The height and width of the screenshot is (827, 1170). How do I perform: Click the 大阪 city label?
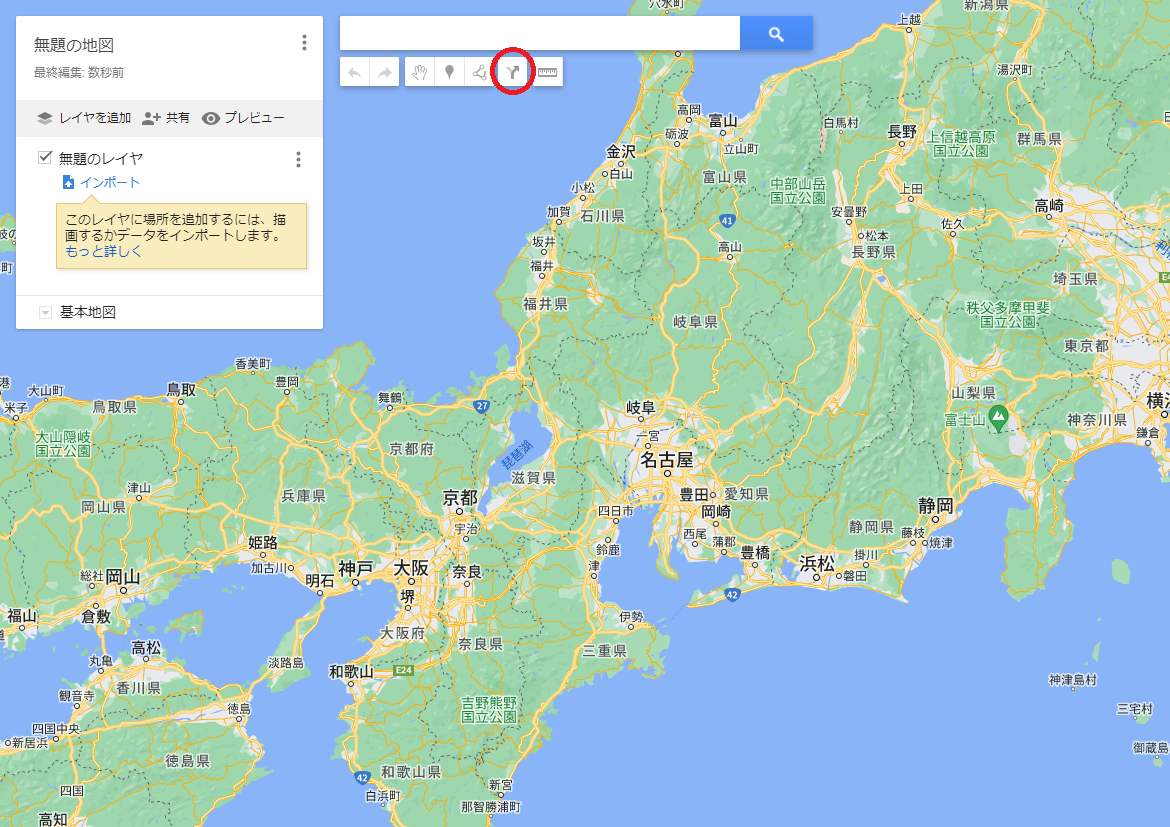(x=411, y=568)
